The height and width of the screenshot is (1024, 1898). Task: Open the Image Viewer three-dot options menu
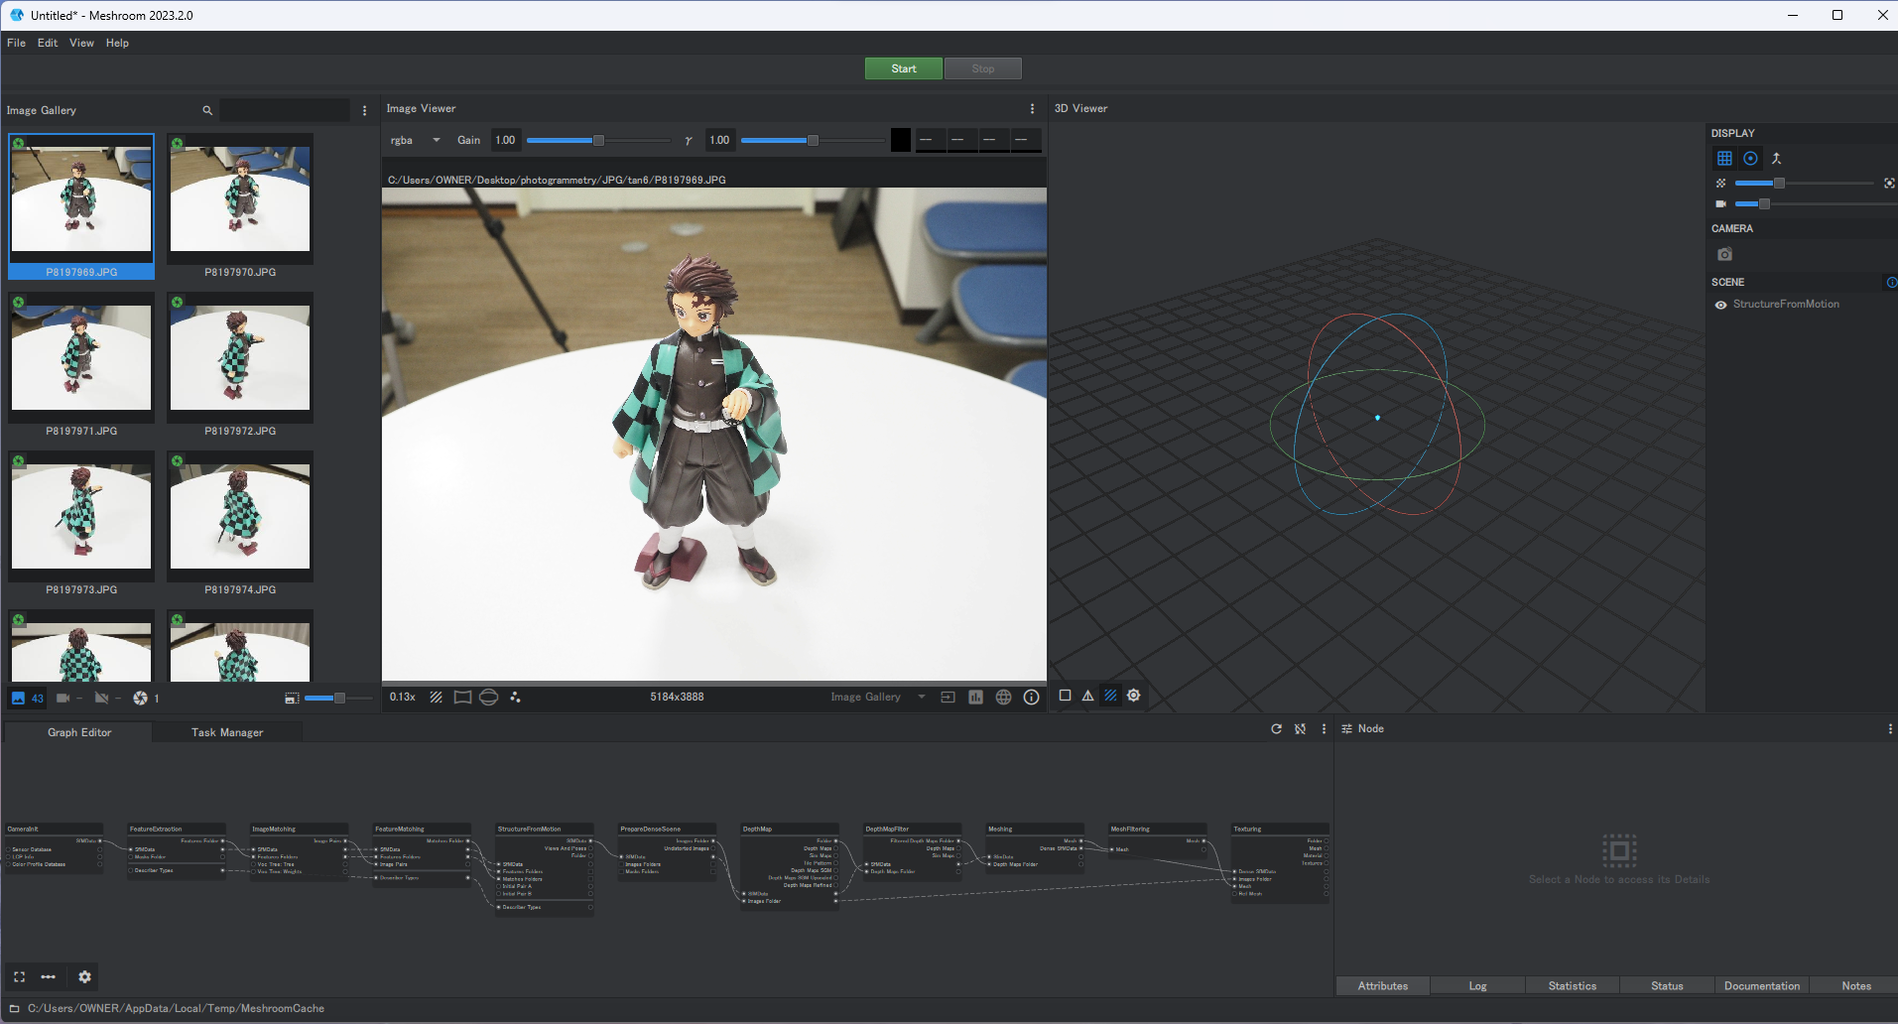coord(1032,108)
